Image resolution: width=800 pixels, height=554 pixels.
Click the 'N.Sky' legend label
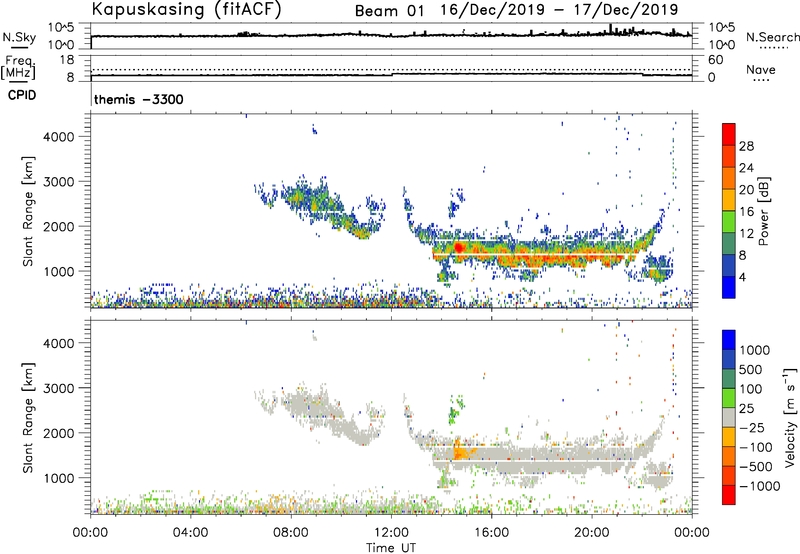19,37
